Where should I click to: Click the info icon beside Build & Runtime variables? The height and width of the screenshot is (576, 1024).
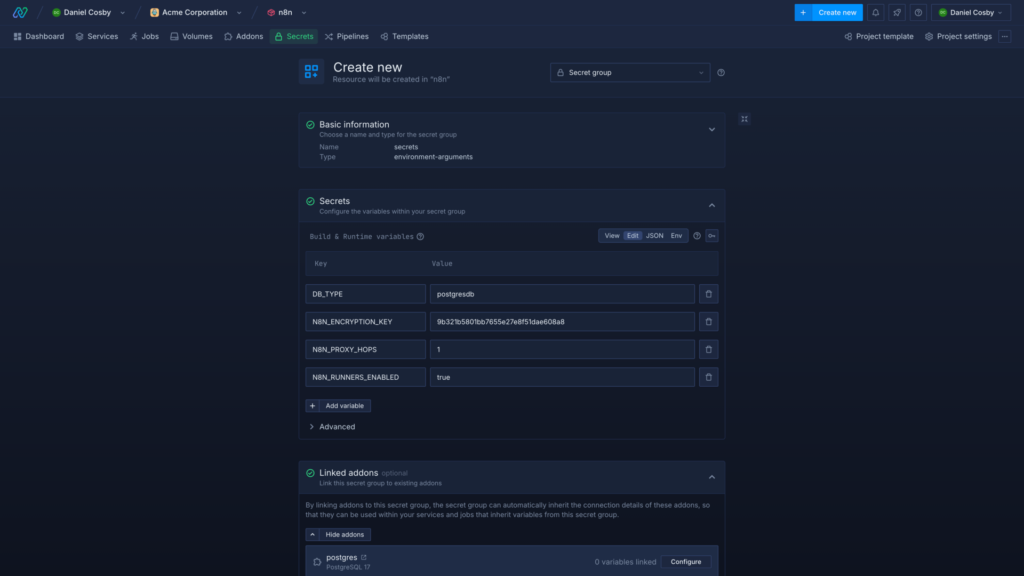pos(420,237)
